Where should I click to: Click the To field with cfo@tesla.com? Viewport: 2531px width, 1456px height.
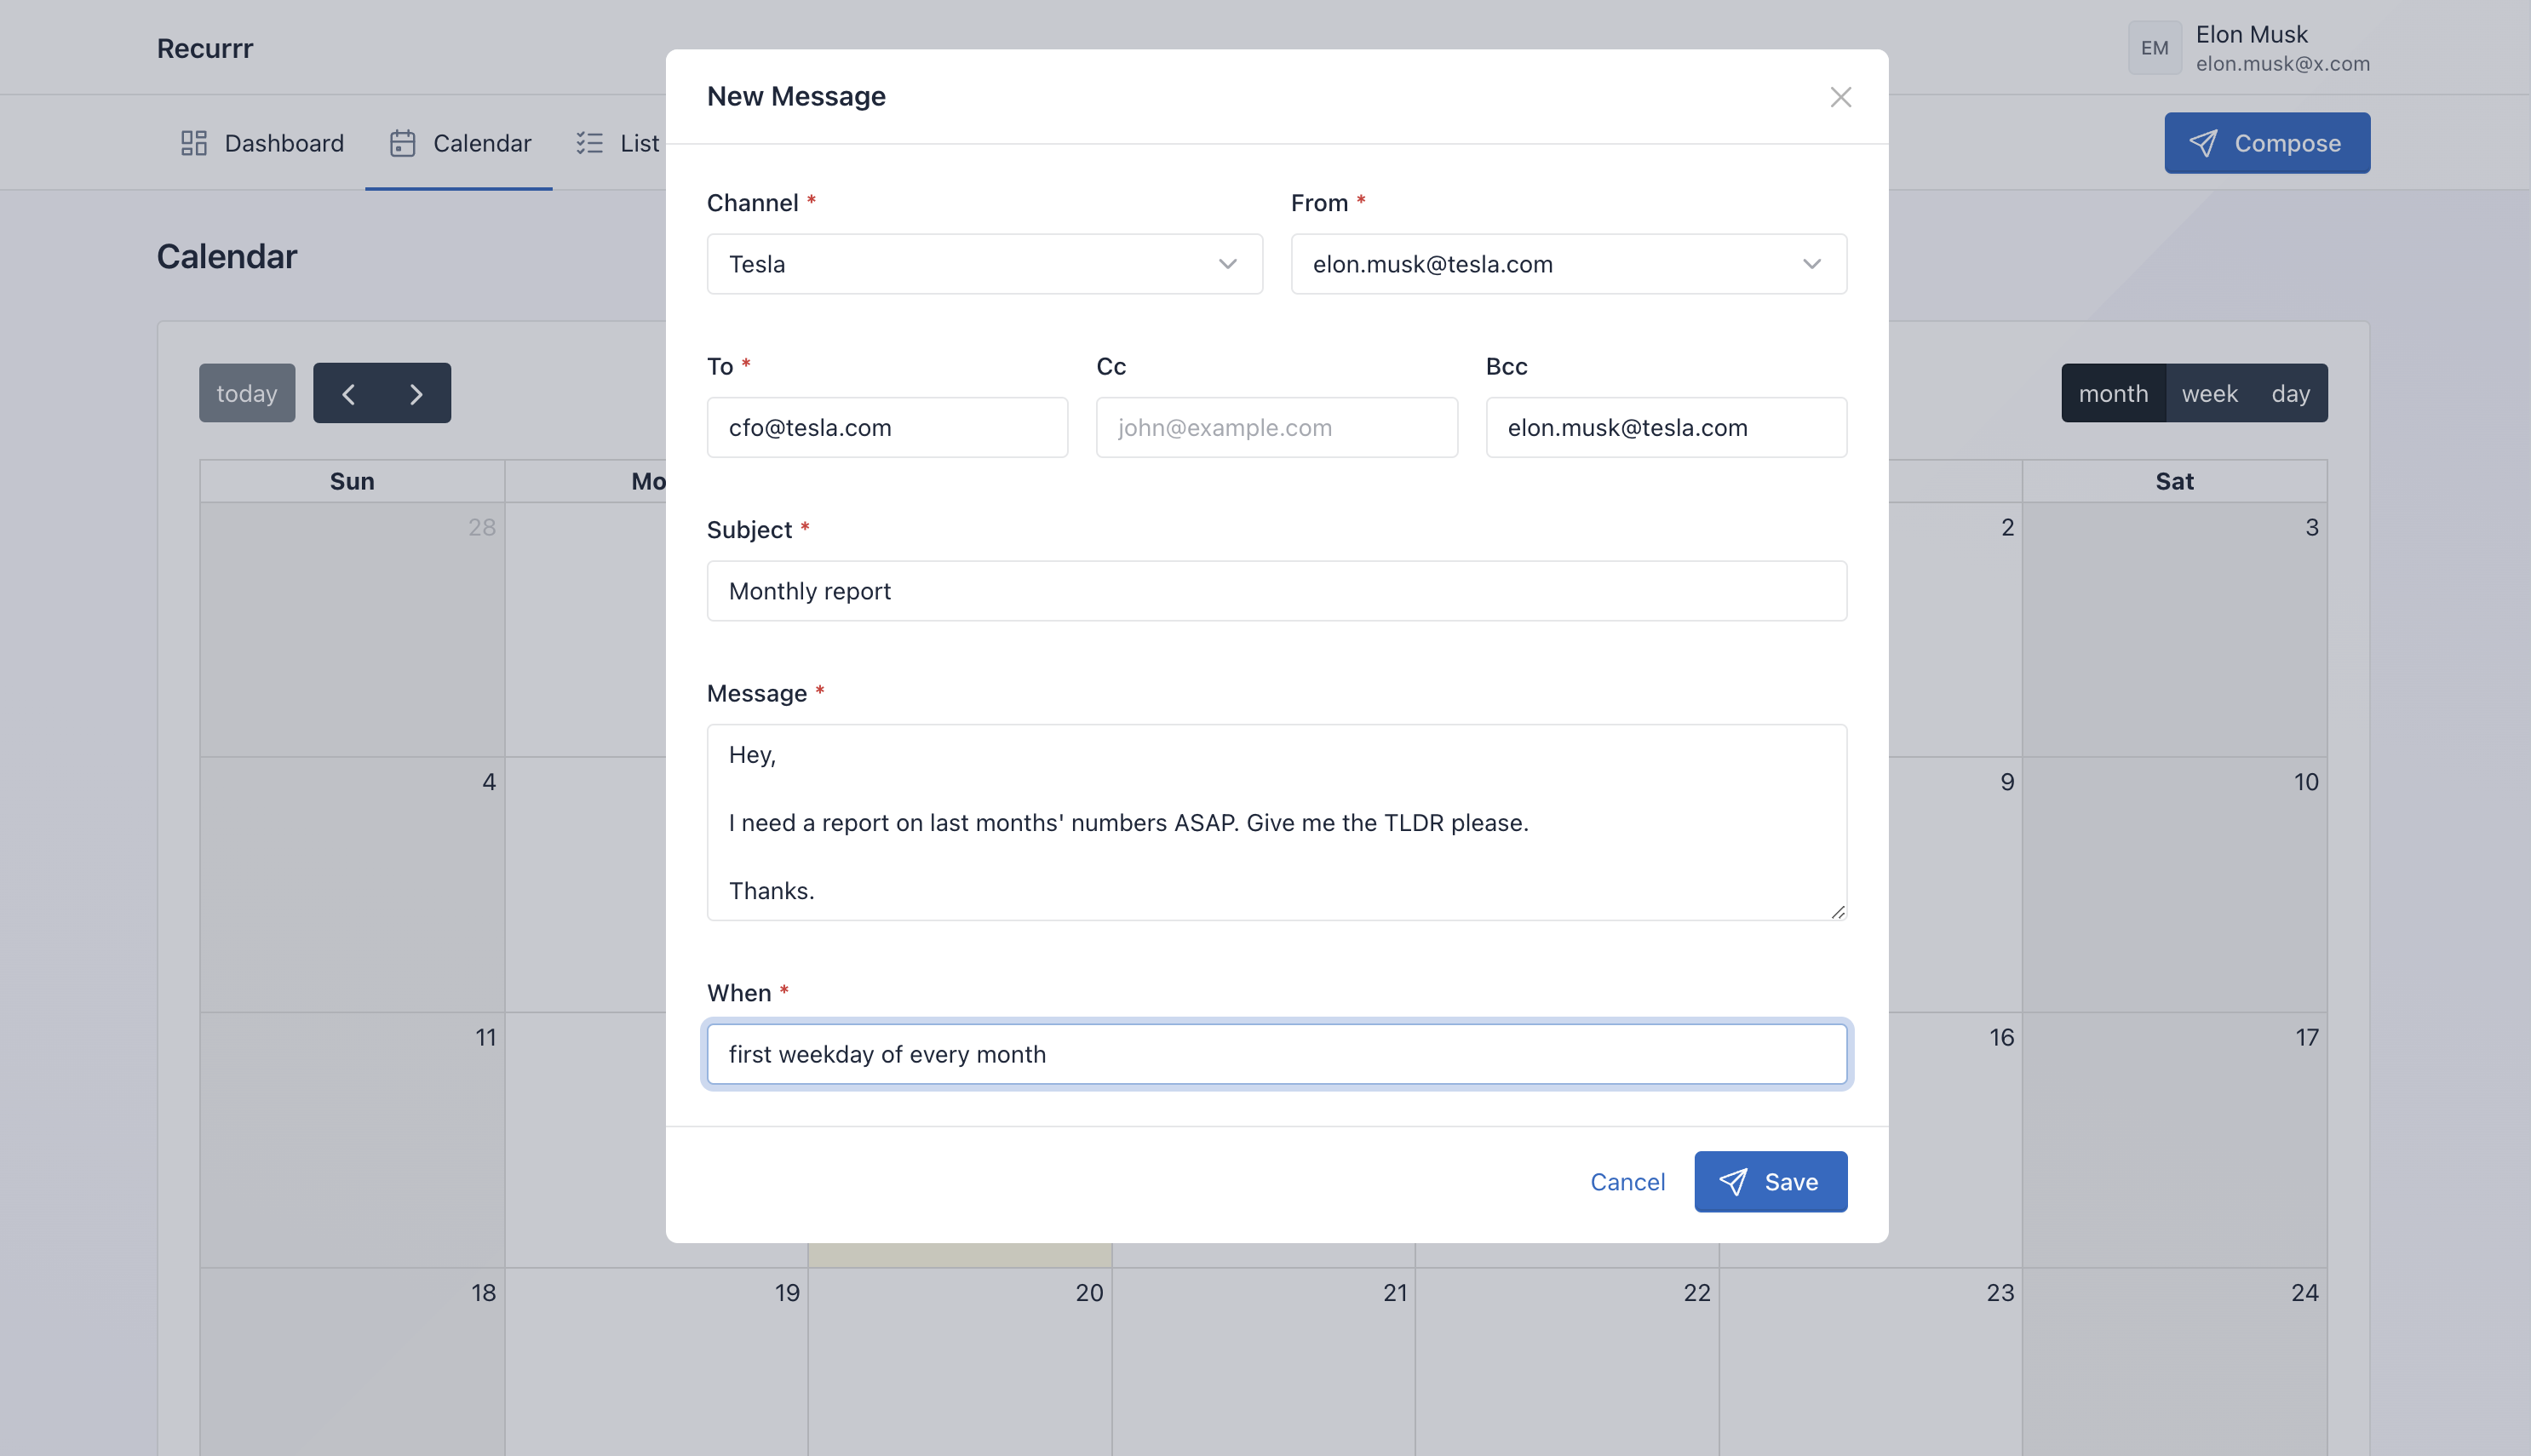point(887,428)
